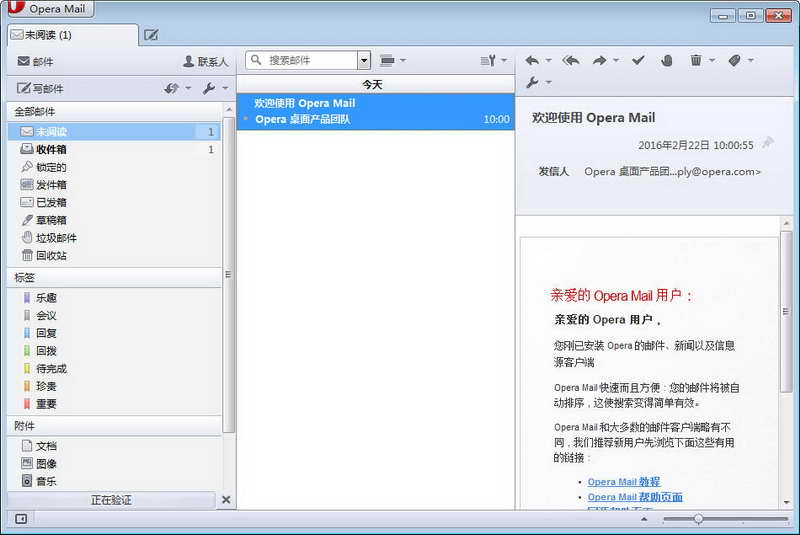The width and height of the screenshot is (800, 535).
Task: Click the spam hand icon in toolbar
Action: pyautogui.click(x=666, y=60)
